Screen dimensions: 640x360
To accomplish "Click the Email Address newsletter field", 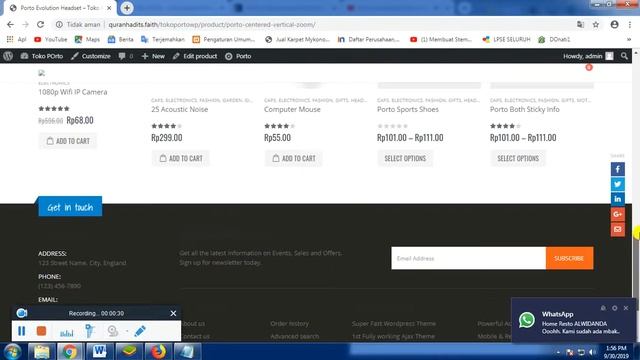I will click(x=469, y=258).
